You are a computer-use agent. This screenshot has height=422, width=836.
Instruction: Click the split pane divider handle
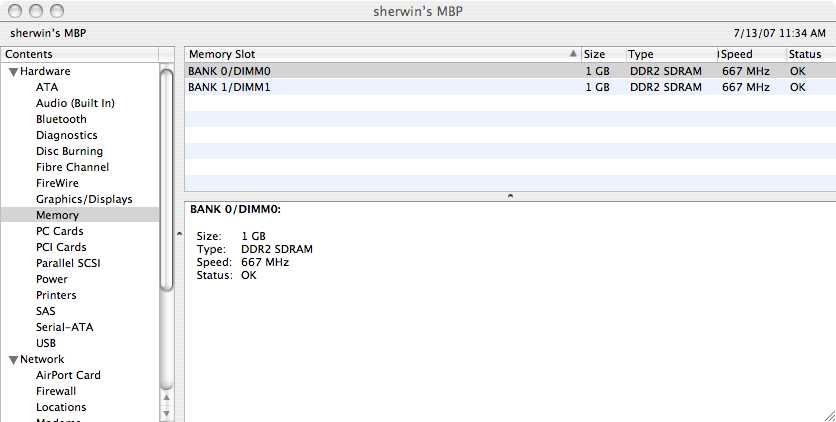(510, 196)
